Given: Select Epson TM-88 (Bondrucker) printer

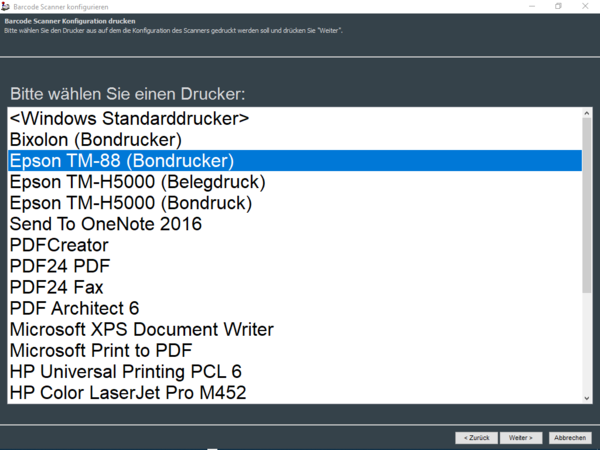Looking at the screenshot, I should (x=121, y=160).
